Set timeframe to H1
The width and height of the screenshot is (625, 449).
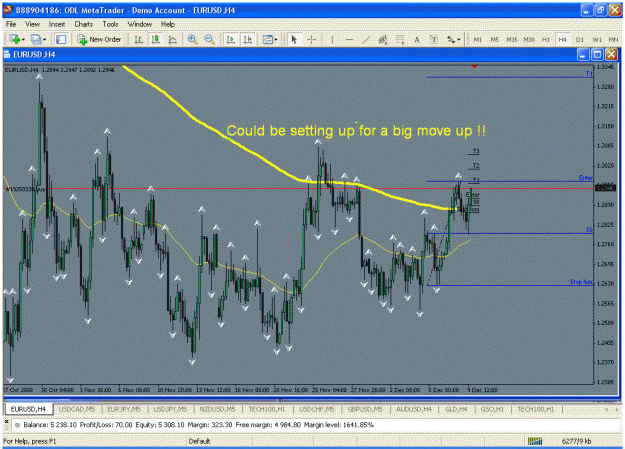pyautogui.click(x=546, y=39)
